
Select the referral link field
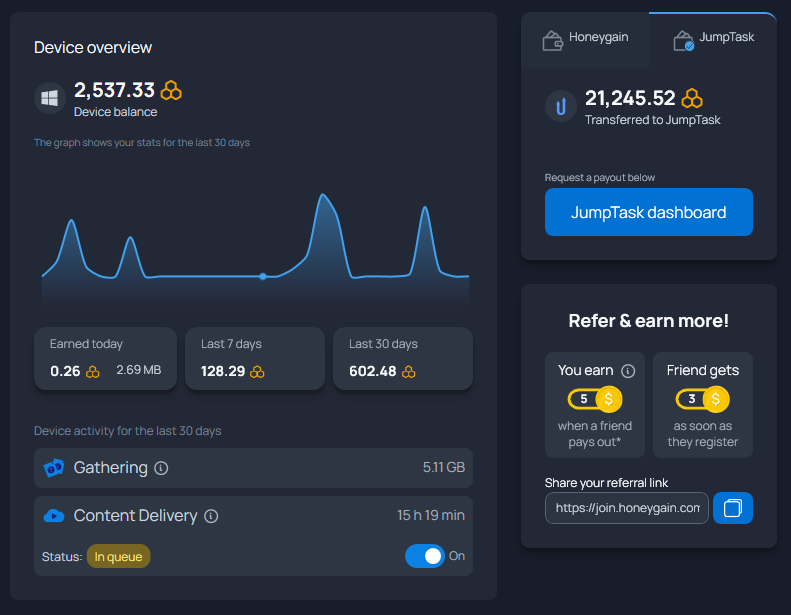[627, 508]
